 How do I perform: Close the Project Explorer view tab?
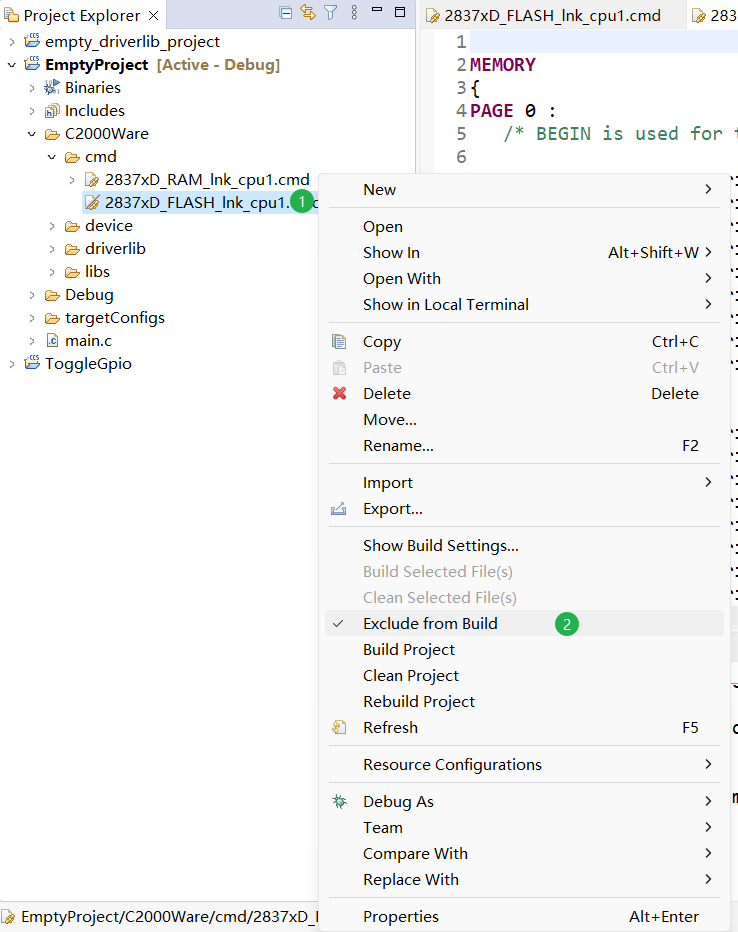point(154,15)
